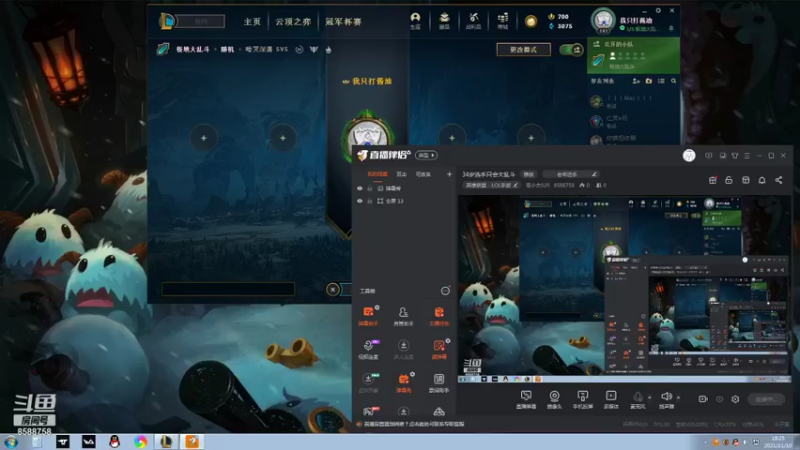Click the 修改 button beside stream title

click(529, 174)
